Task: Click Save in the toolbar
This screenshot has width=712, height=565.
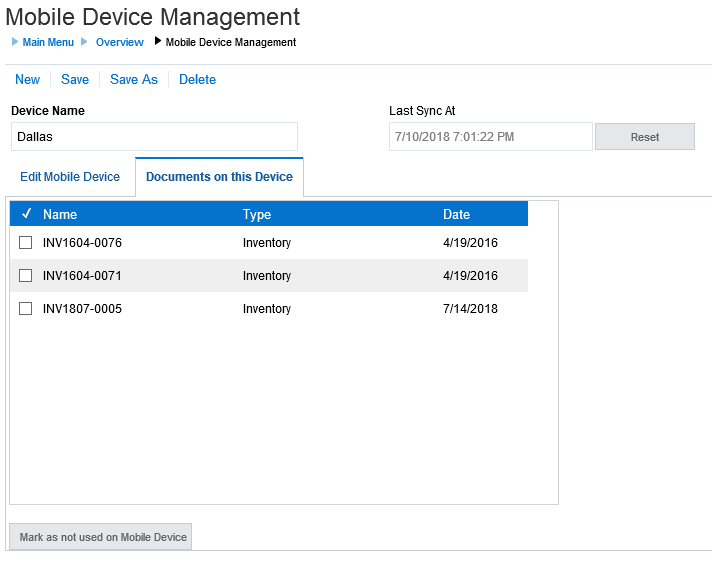Action: coord(75,80)
